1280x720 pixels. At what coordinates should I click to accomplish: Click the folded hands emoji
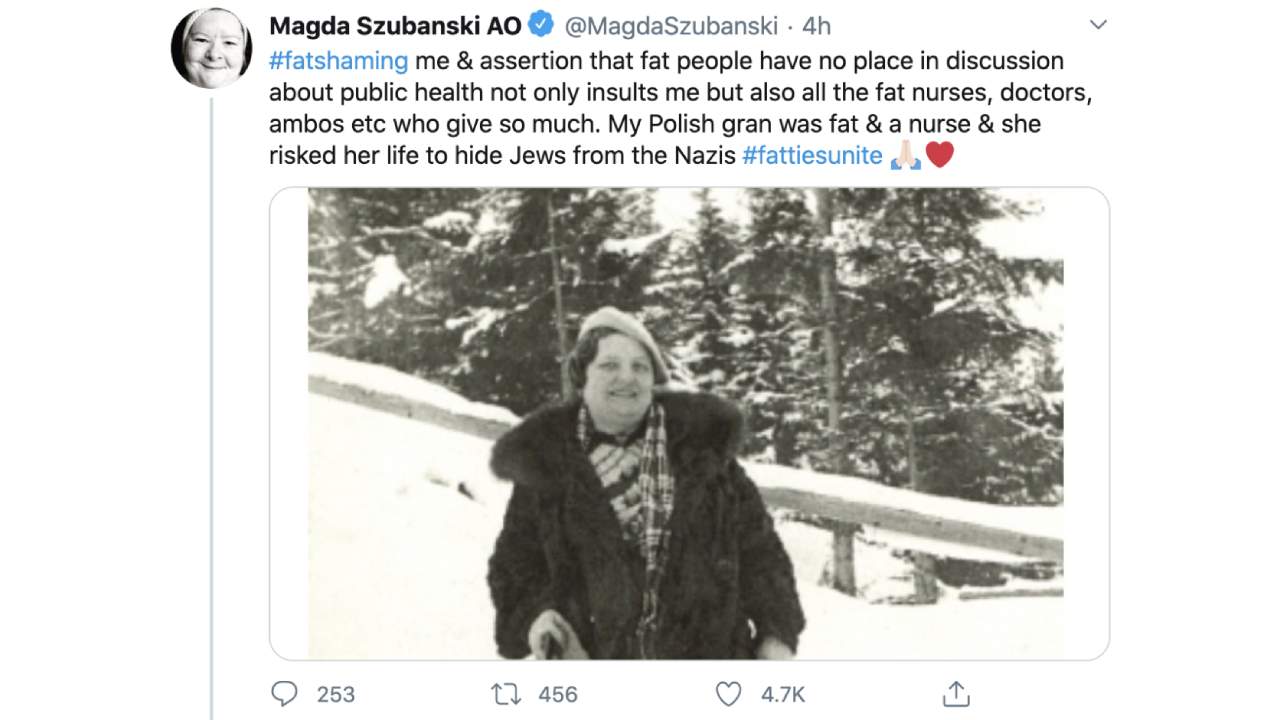905,155
